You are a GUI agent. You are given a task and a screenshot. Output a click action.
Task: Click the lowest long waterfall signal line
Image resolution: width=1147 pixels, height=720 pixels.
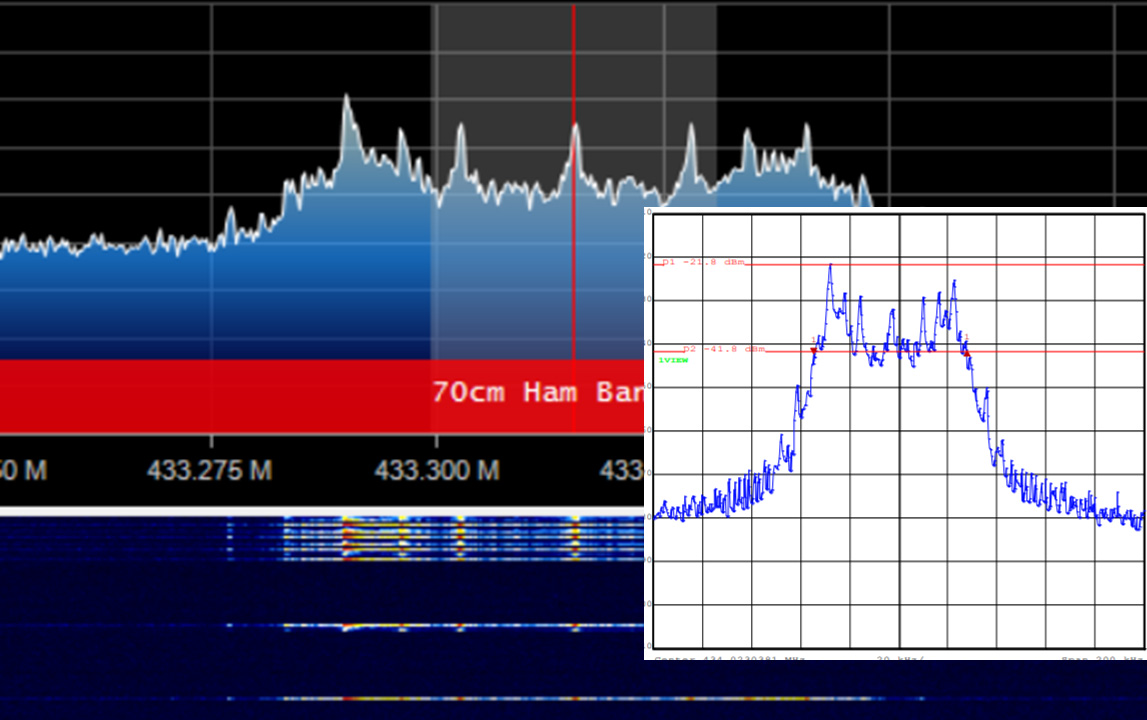tap(549, 699)
